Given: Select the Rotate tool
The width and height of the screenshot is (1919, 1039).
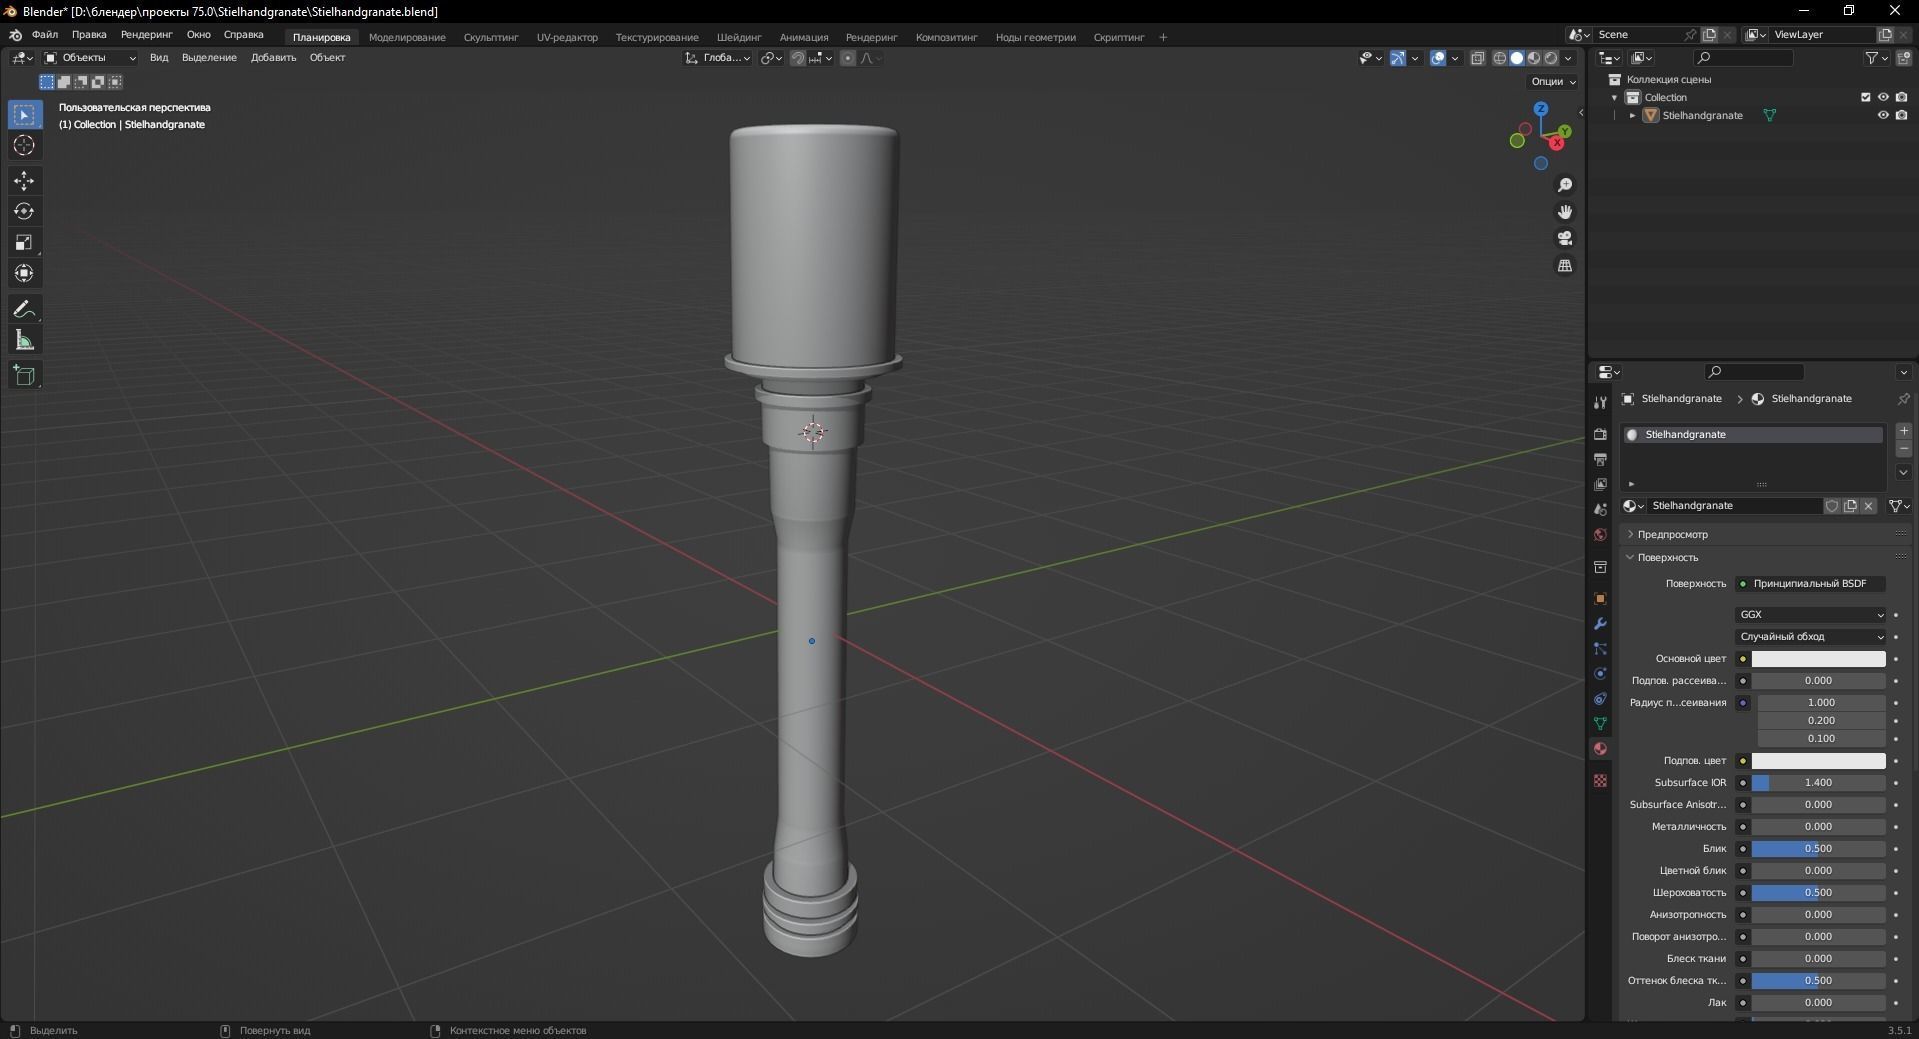Looking at the screenshot, I should coord(24,212).
